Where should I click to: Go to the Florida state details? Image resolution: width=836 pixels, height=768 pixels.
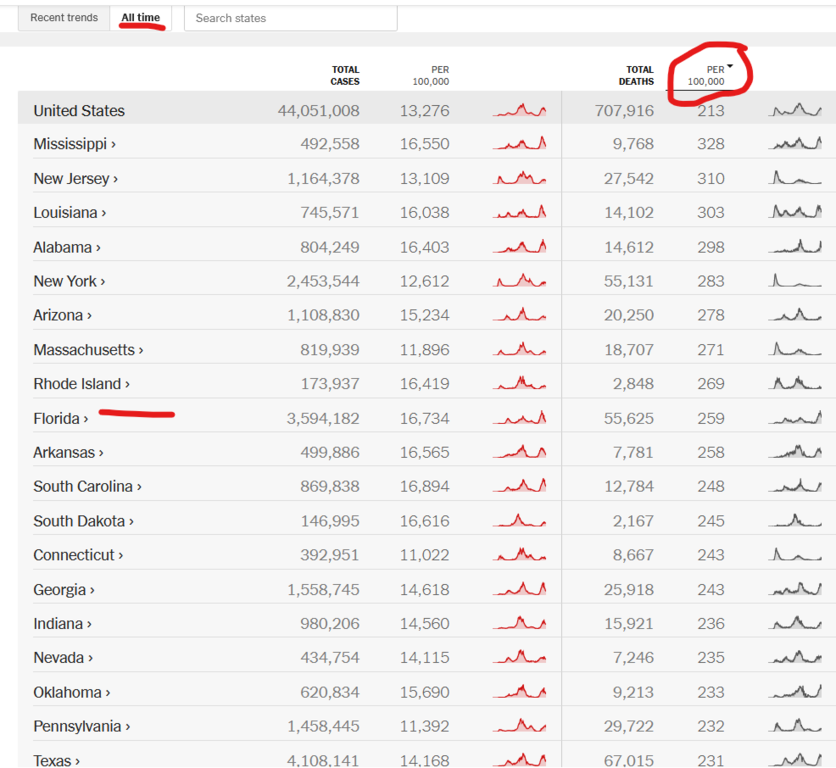point(56,418)
